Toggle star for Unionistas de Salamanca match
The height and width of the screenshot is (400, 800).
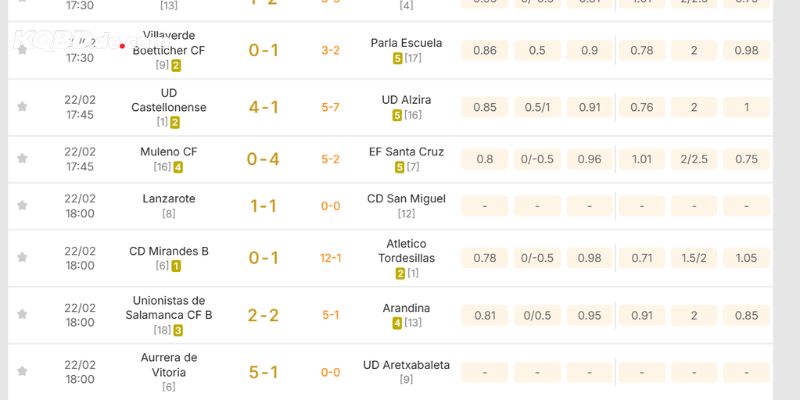[22, 314]
